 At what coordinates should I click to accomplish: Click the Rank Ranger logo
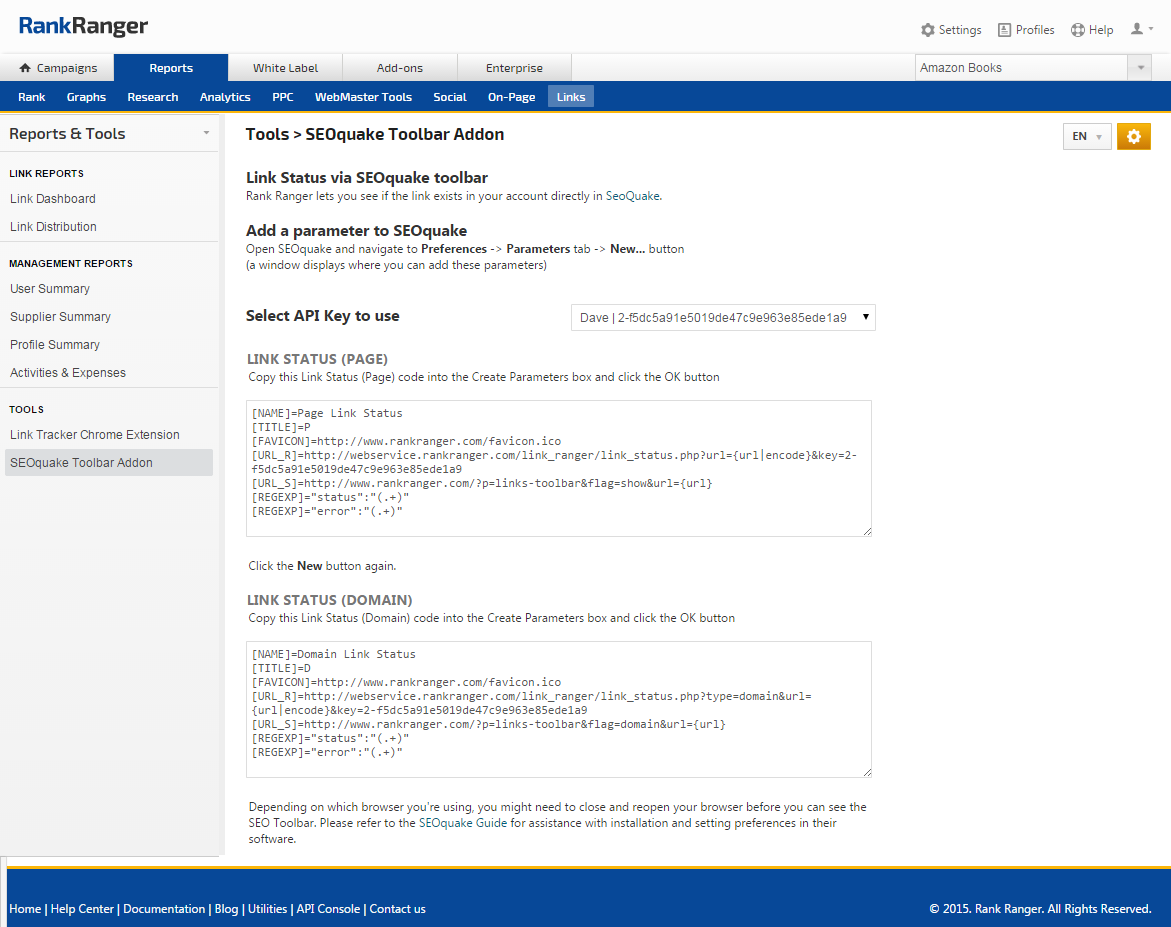[83, 26]
